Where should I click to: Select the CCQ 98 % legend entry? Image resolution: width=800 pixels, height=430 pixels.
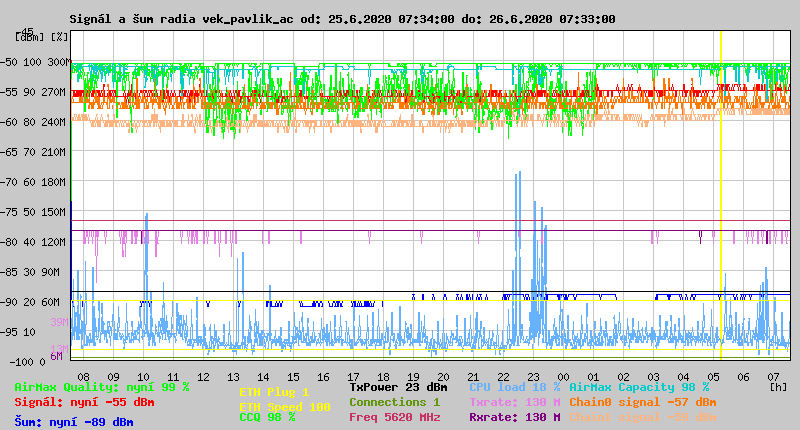[267, 418]
